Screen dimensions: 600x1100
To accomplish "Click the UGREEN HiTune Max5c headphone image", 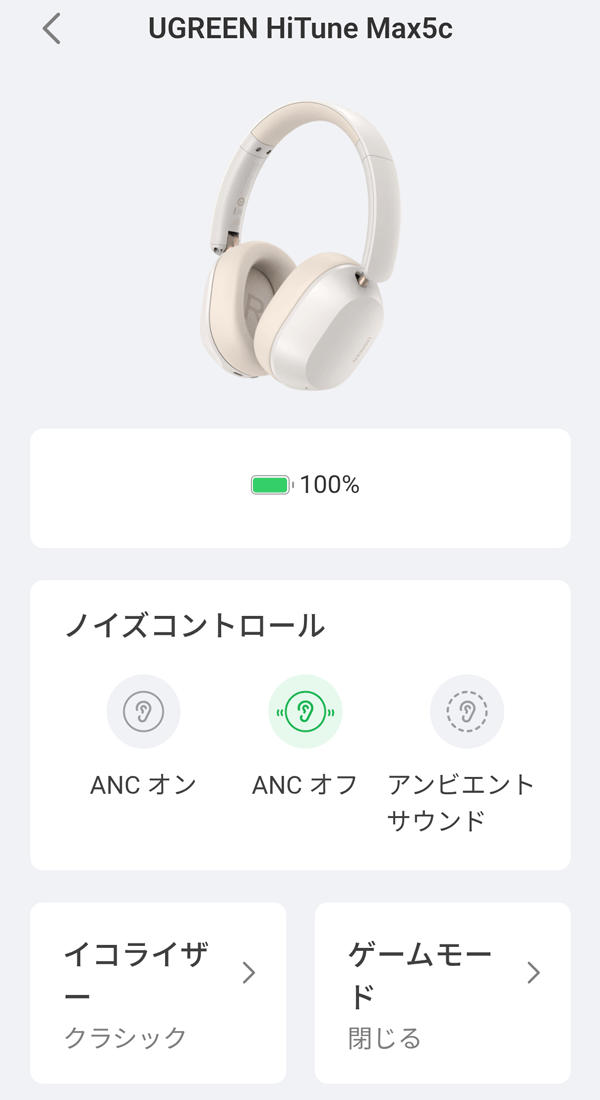I will click(300, 245).
